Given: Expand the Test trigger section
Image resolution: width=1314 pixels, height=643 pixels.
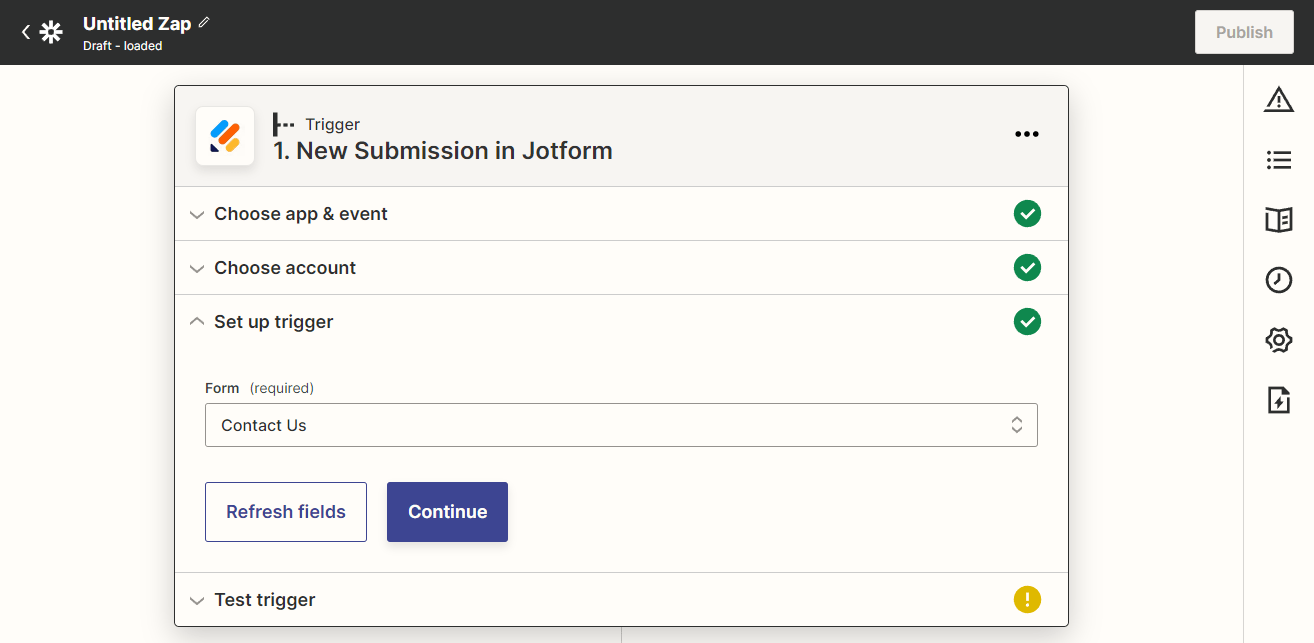Looking at the screenshot, I should [265, 600].
